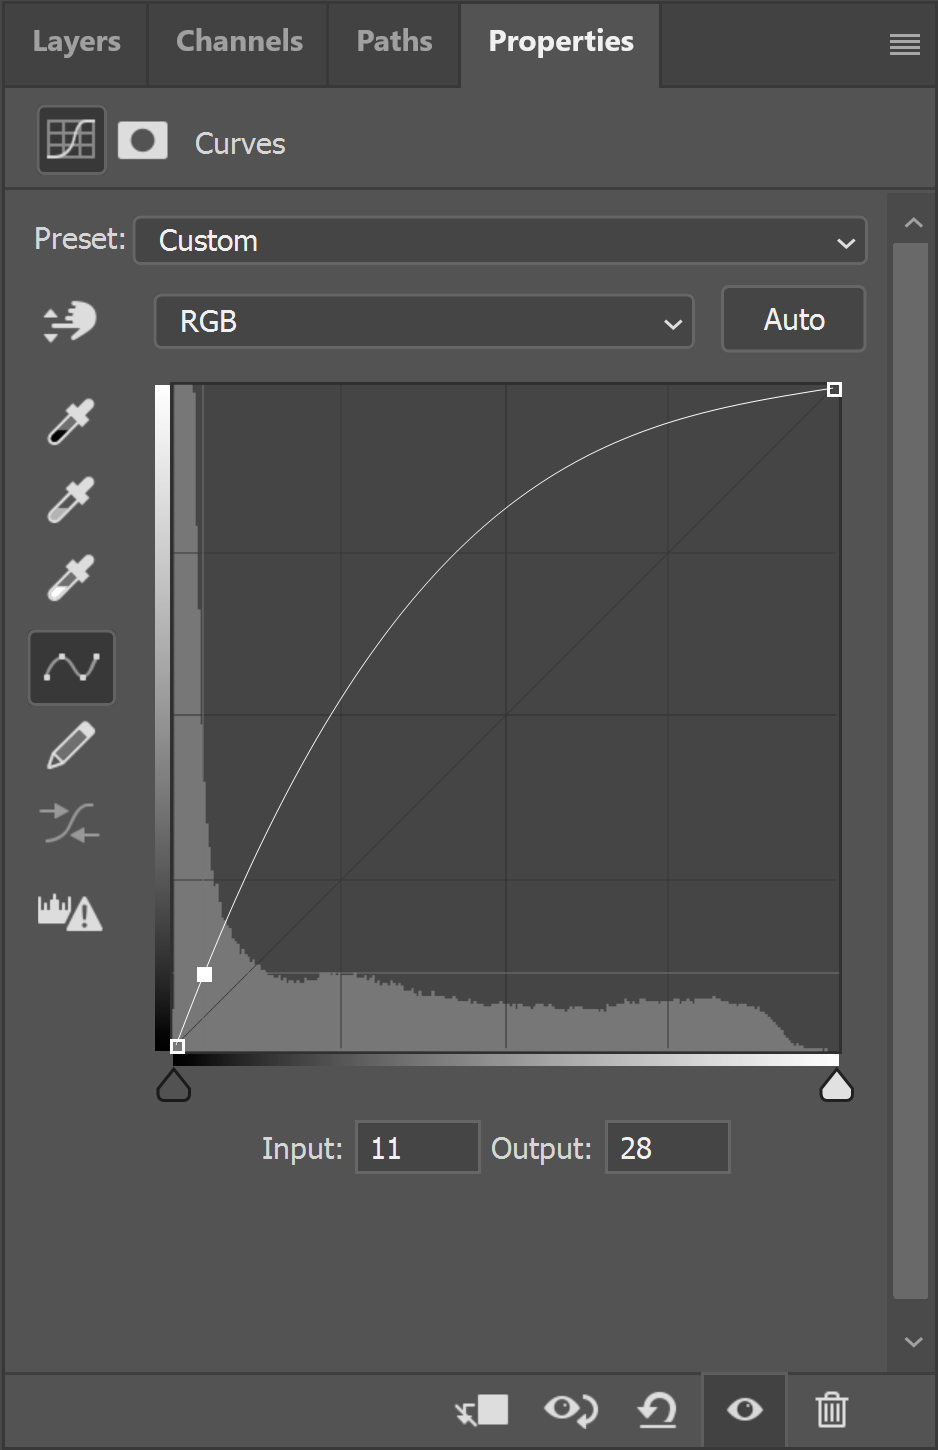Reset the Curves adjustment to defaults

(657, 1410)
